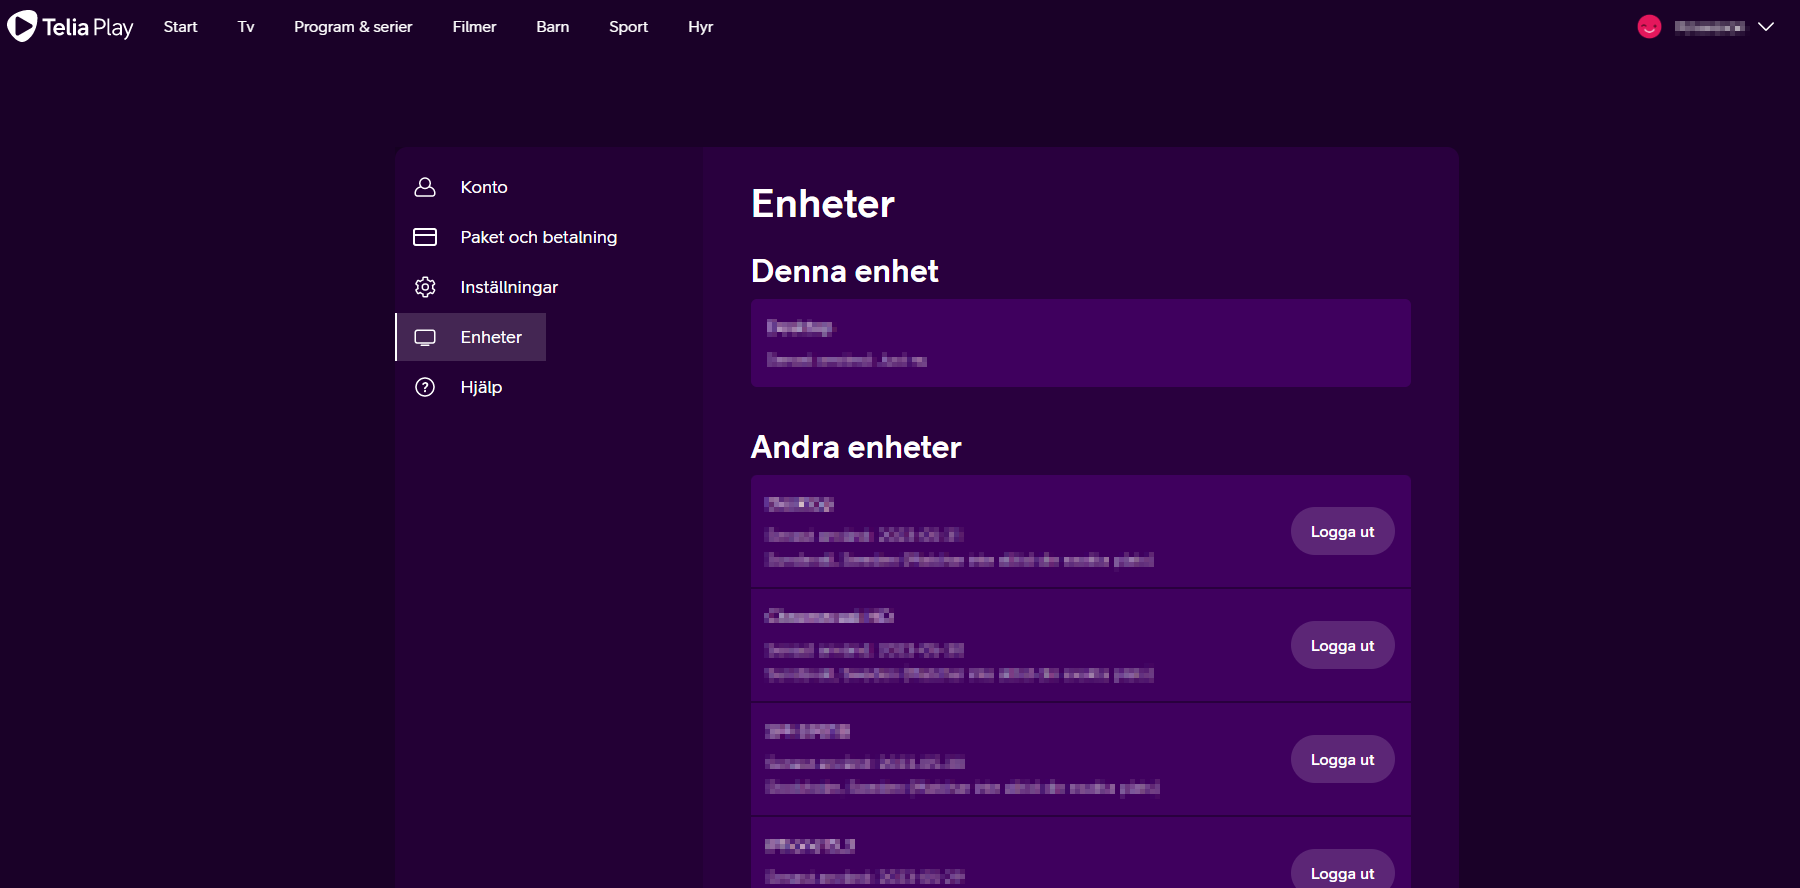Click the Hjälp question mark icon
1800x888 pixels.
(425, 387)
